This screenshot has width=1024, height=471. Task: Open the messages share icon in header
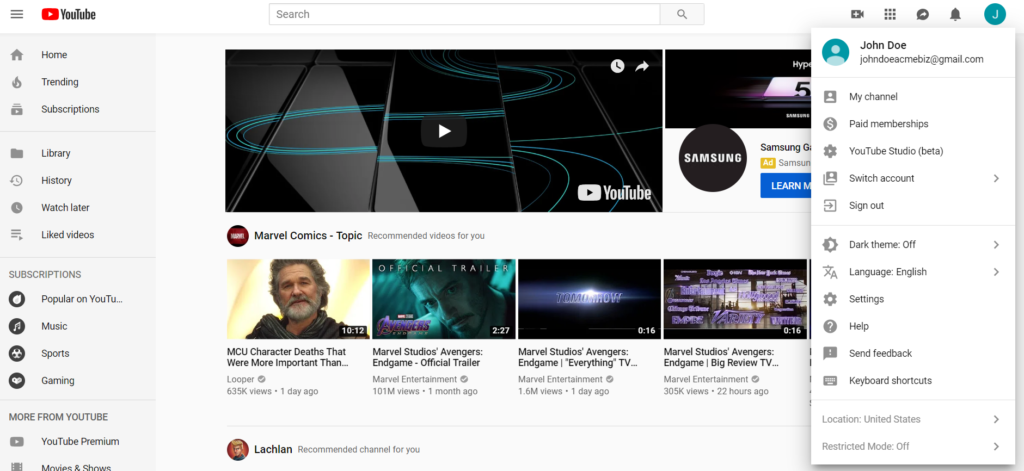[922, 14]
